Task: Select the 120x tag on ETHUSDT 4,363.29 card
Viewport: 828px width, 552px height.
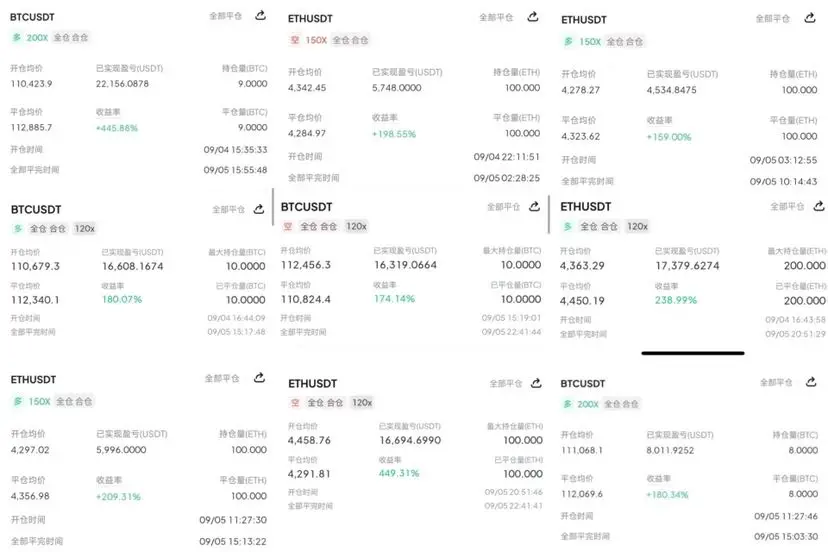Action: pyautogui.click(x=637, y=226)
